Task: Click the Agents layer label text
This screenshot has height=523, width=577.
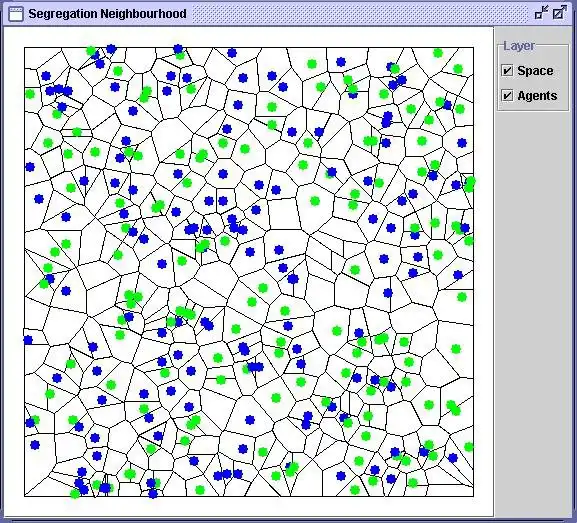Action: point(537,96)
